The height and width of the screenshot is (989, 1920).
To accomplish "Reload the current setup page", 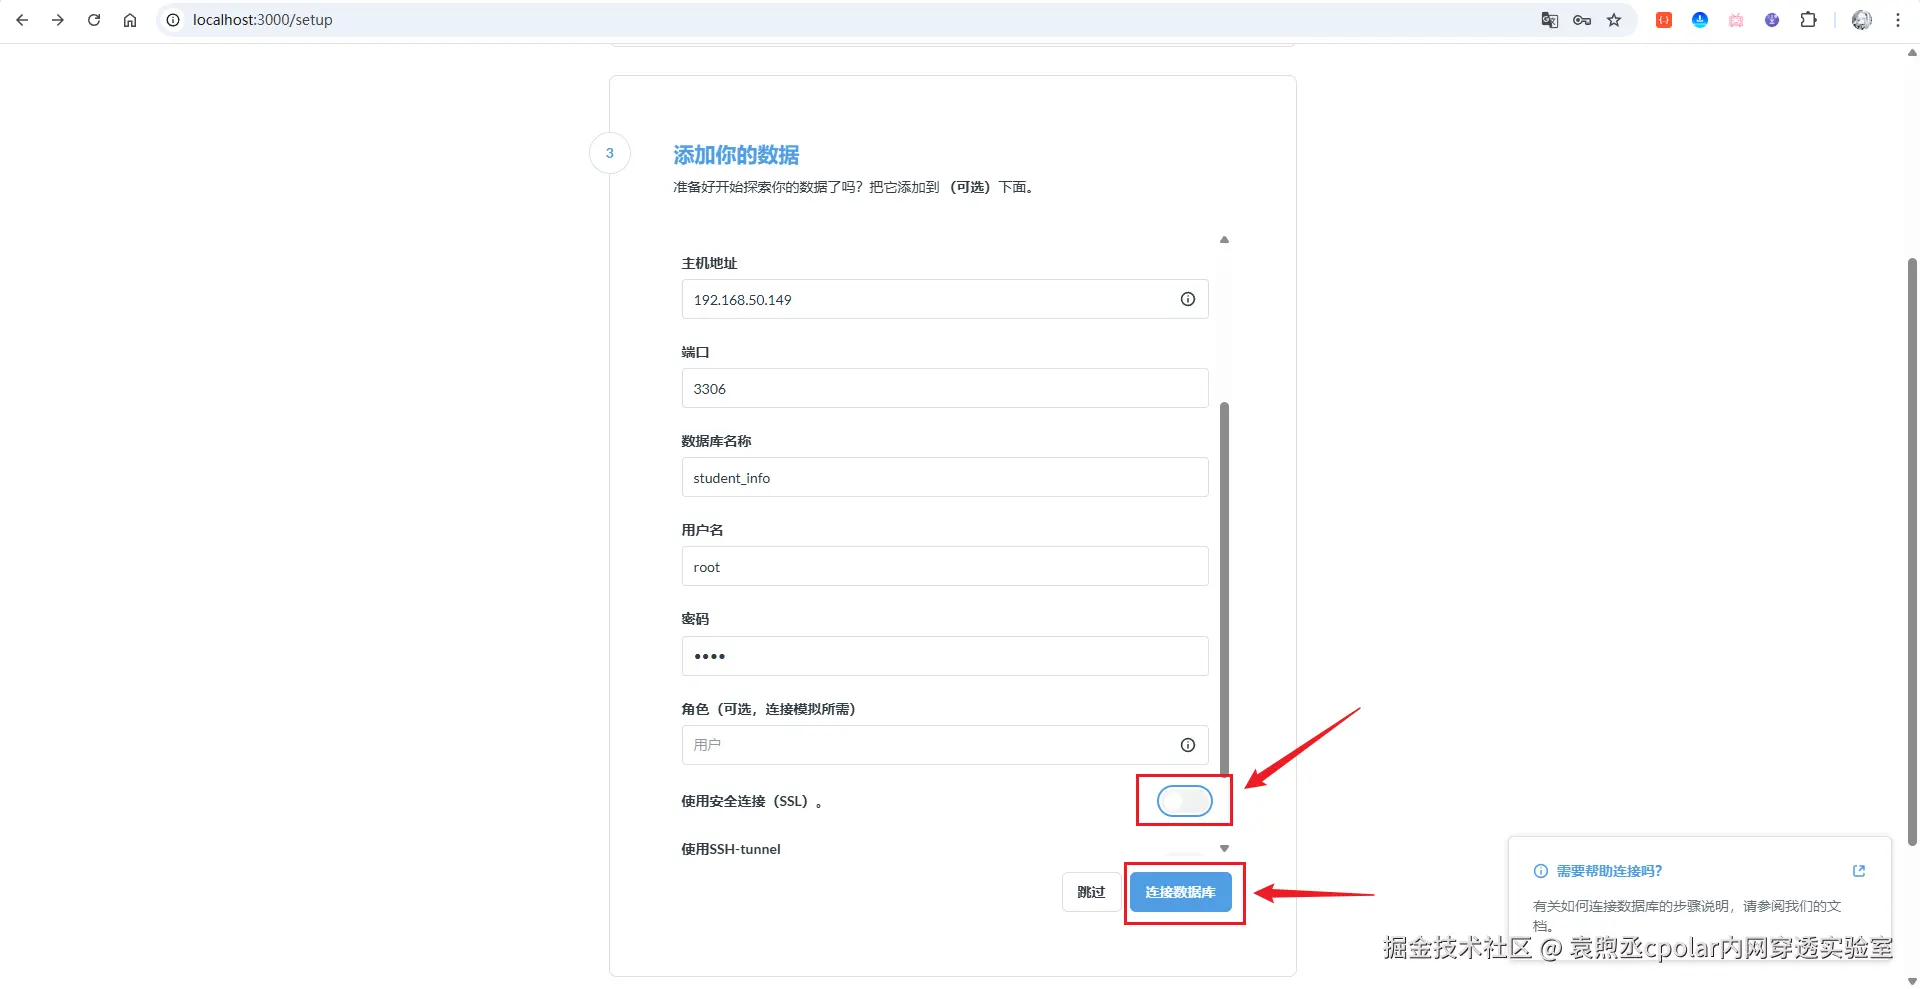I will click(x=94, y=20).
